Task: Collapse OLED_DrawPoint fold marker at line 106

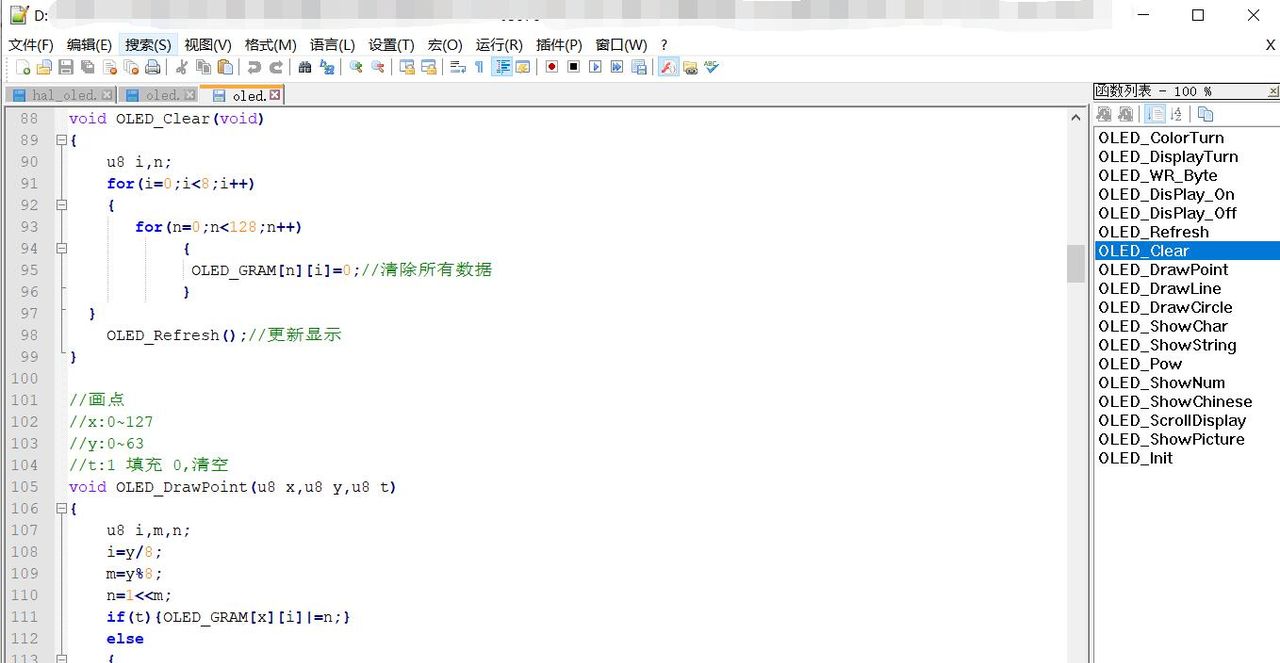Action: coord(61,509)
